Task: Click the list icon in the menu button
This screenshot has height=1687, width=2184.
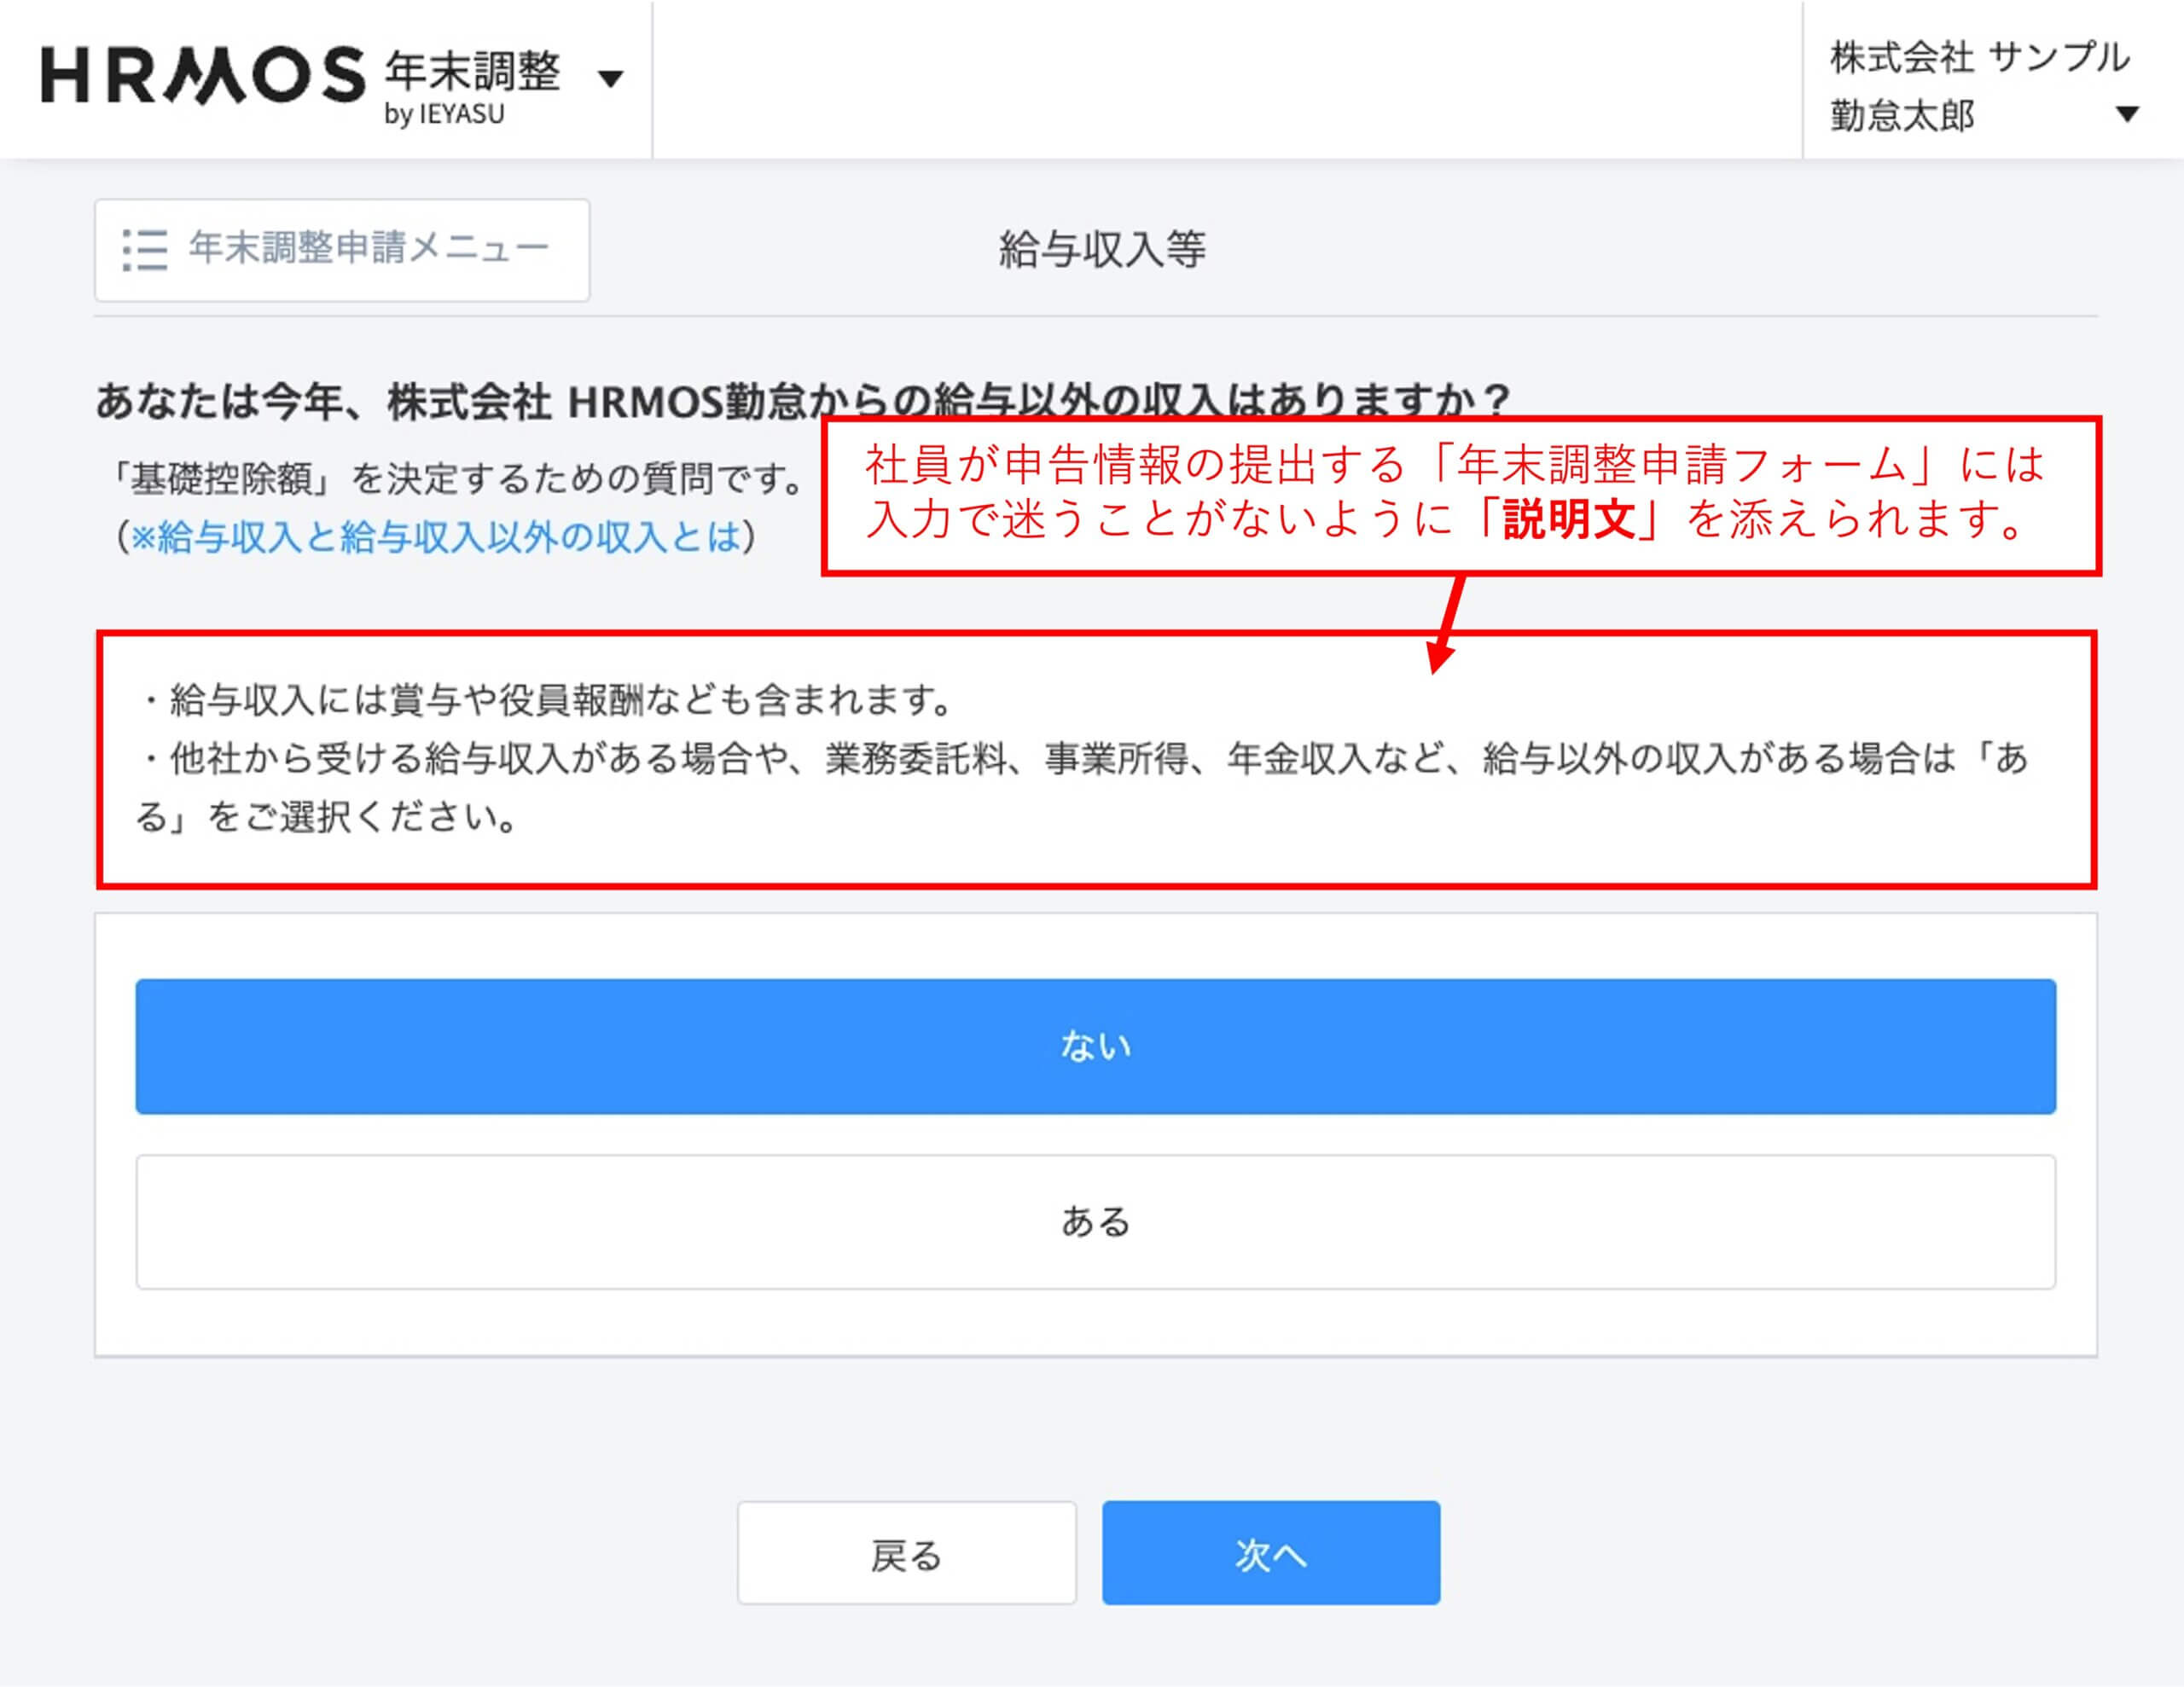Action: tap(145, 250)
